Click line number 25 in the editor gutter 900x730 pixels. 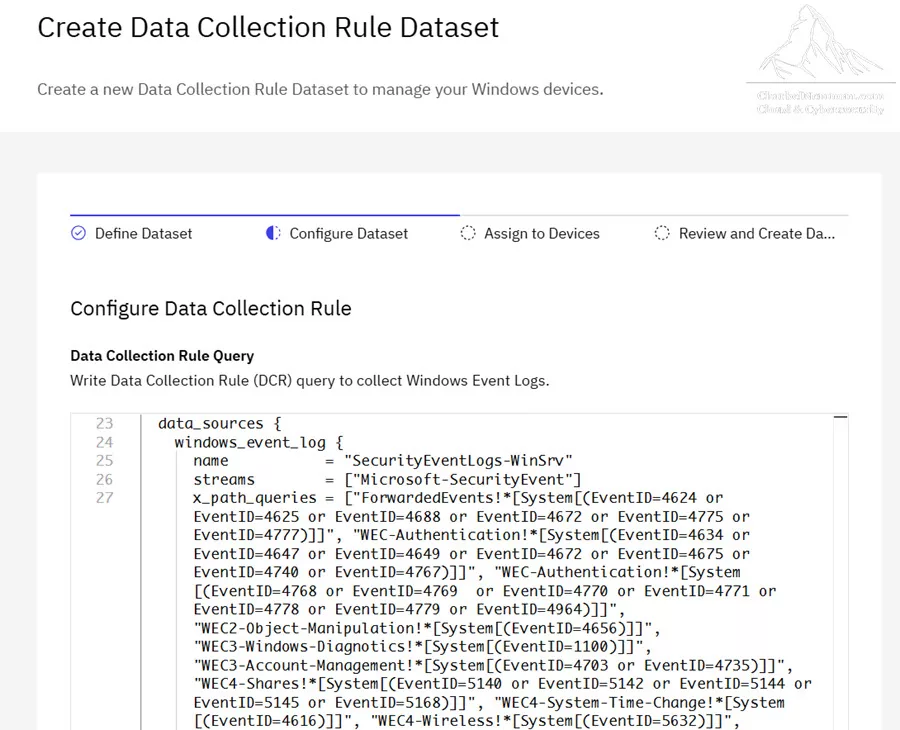[104, 461]
